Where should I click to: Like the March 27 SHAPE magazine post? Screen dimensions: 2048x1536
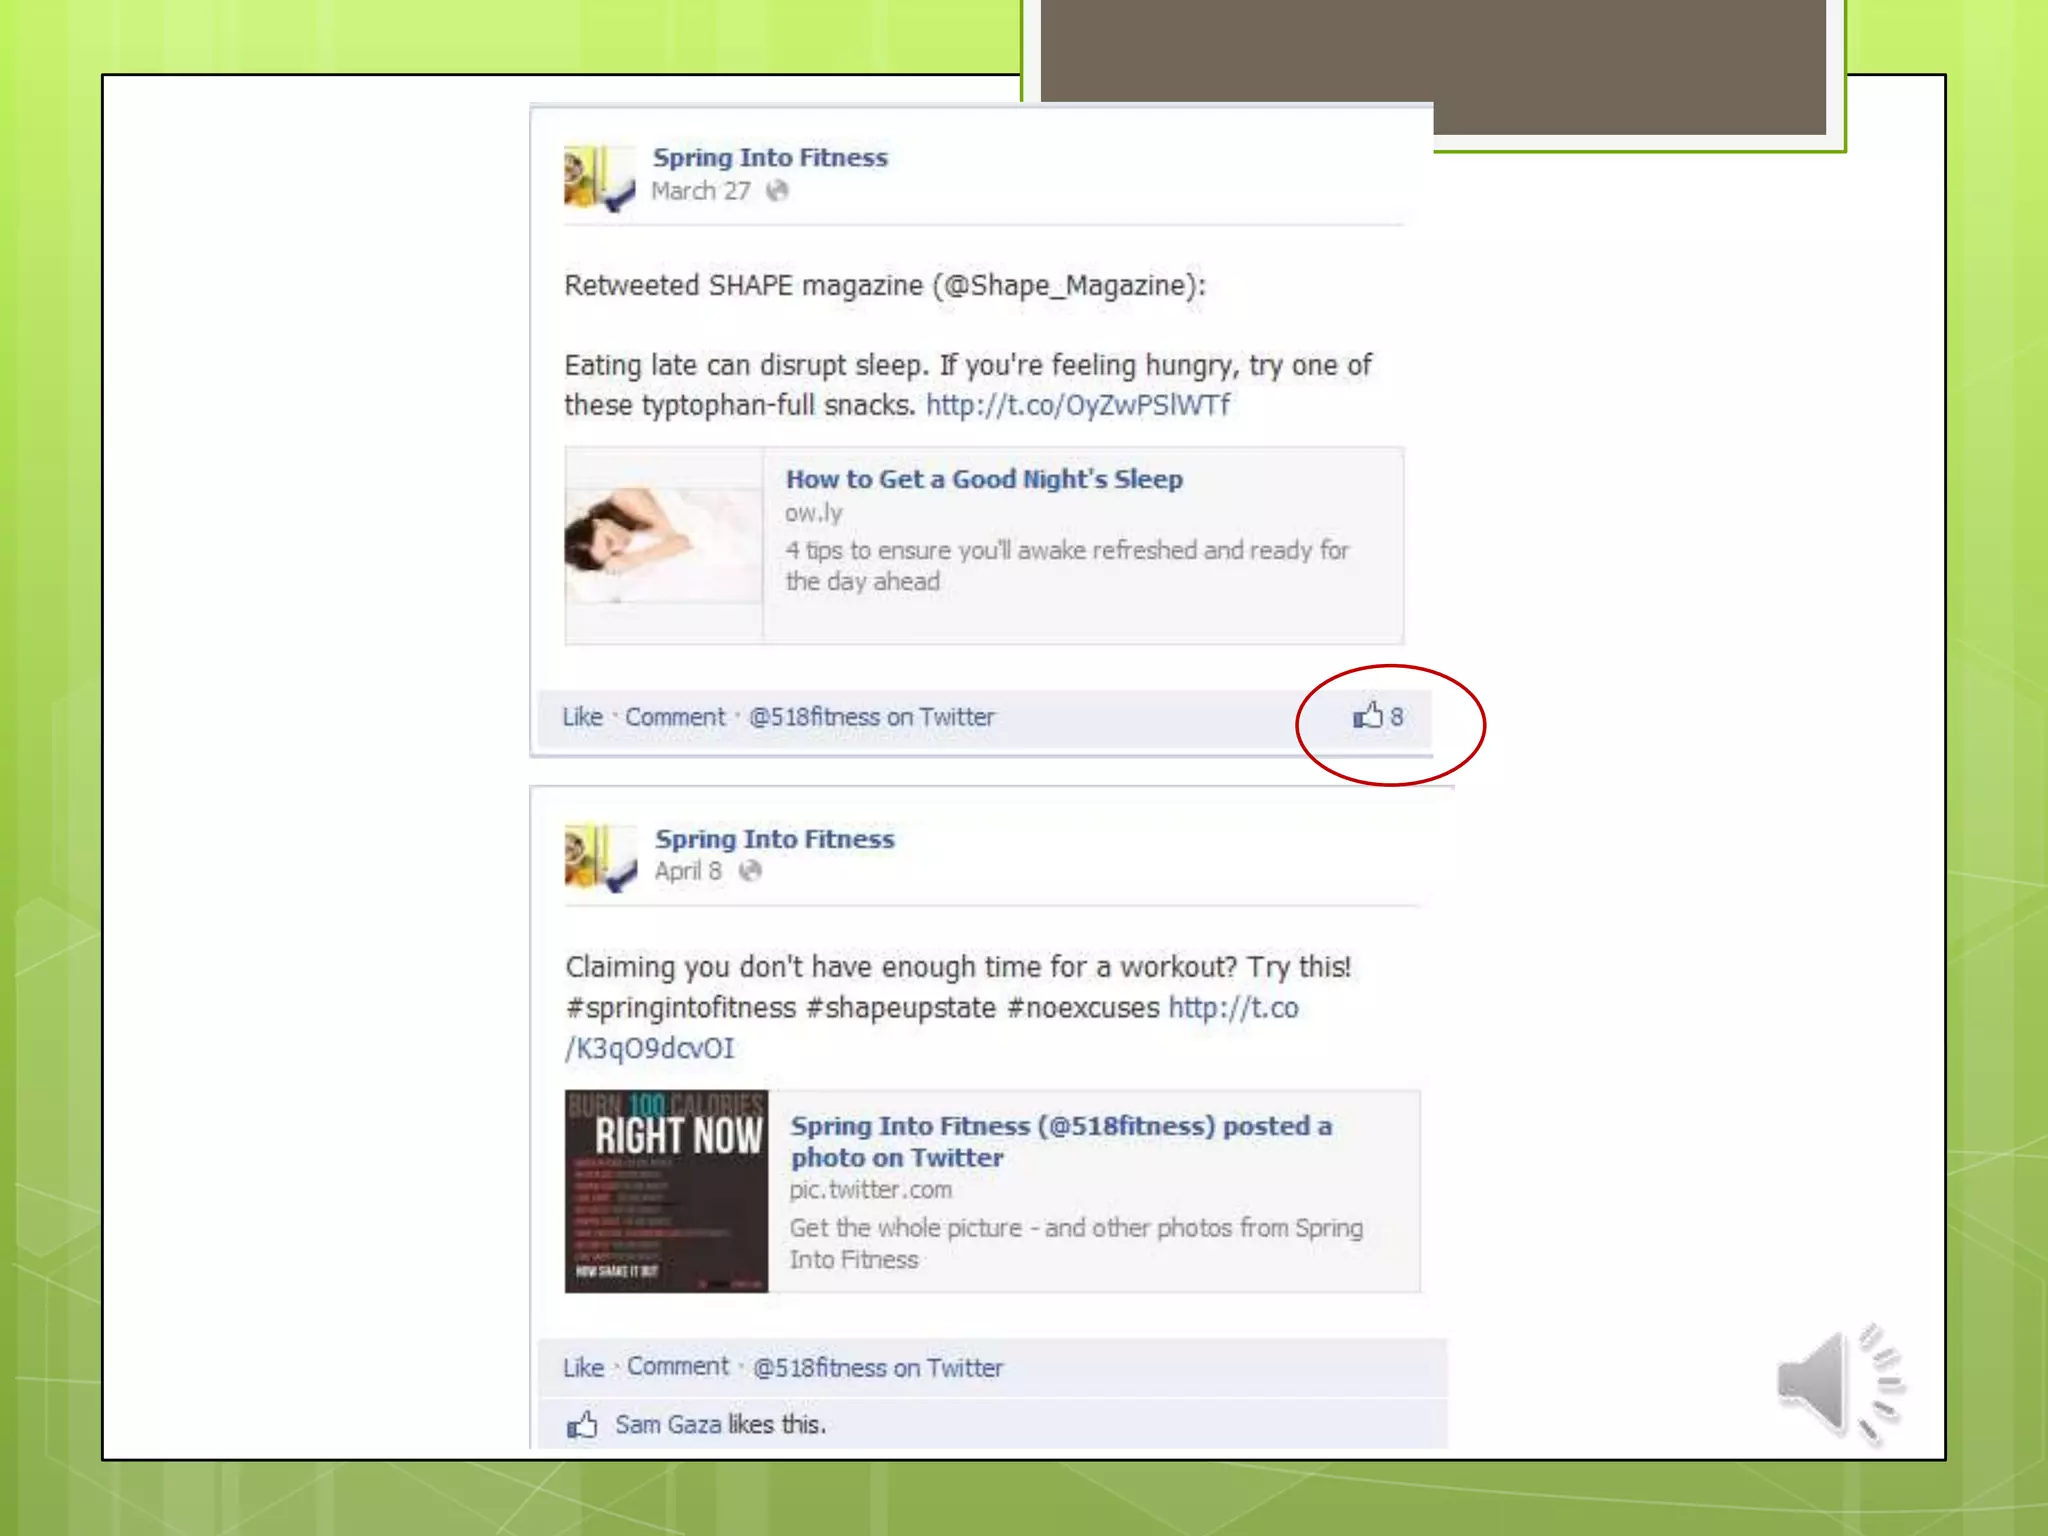pyautogui.click(x=582, y=717)
